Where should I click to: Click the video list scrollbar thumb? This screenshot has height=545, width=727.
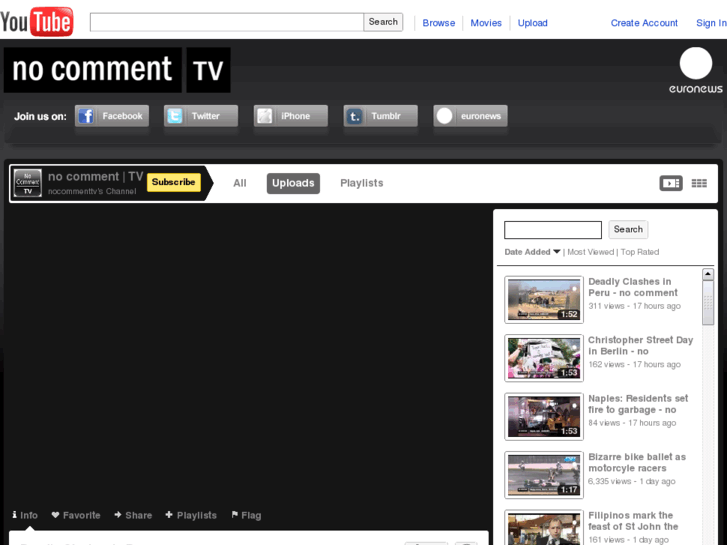pos(708,303)
